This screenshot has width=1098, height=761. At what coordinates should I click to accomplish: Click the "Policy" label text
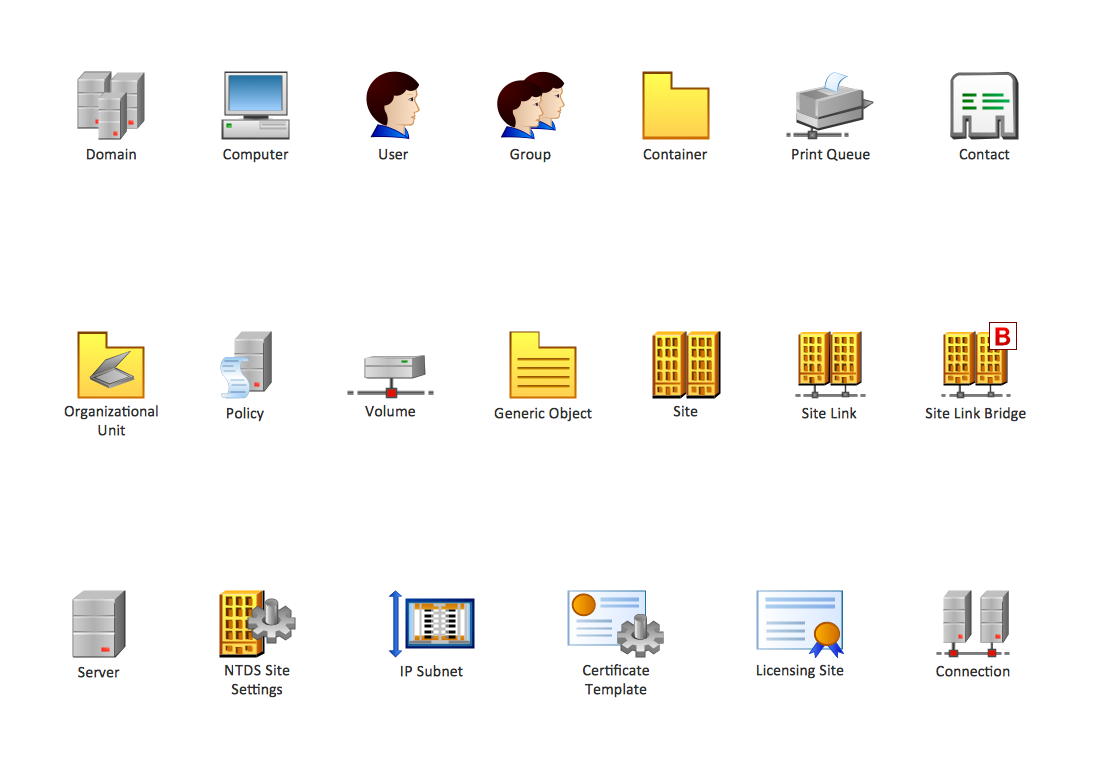click(x=245, y=414)
